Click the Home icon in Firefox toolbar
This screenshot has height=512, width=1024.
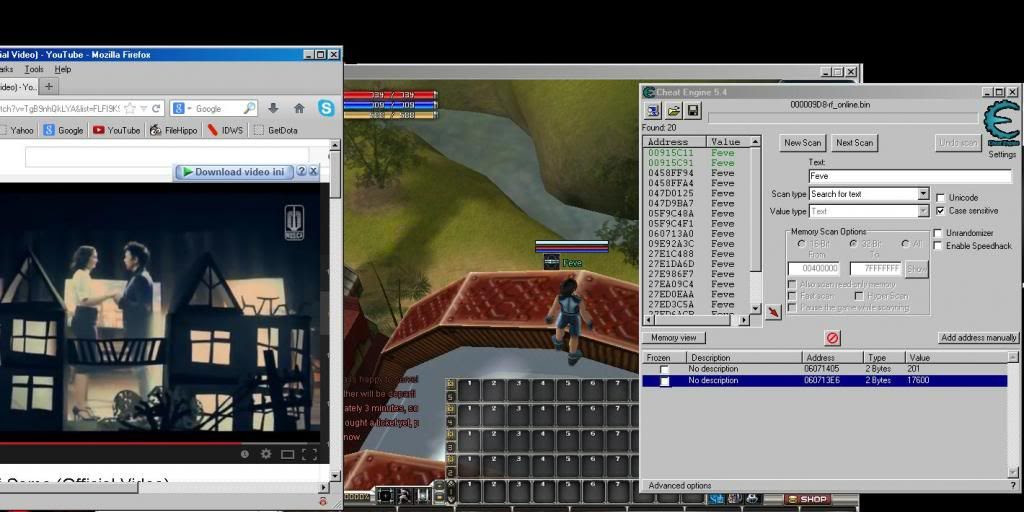299,108
